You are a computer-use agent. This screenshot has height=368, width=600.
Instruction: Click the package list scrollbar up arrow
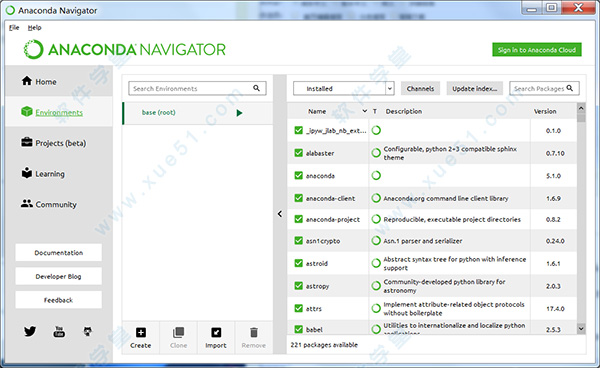pos(581,108)
